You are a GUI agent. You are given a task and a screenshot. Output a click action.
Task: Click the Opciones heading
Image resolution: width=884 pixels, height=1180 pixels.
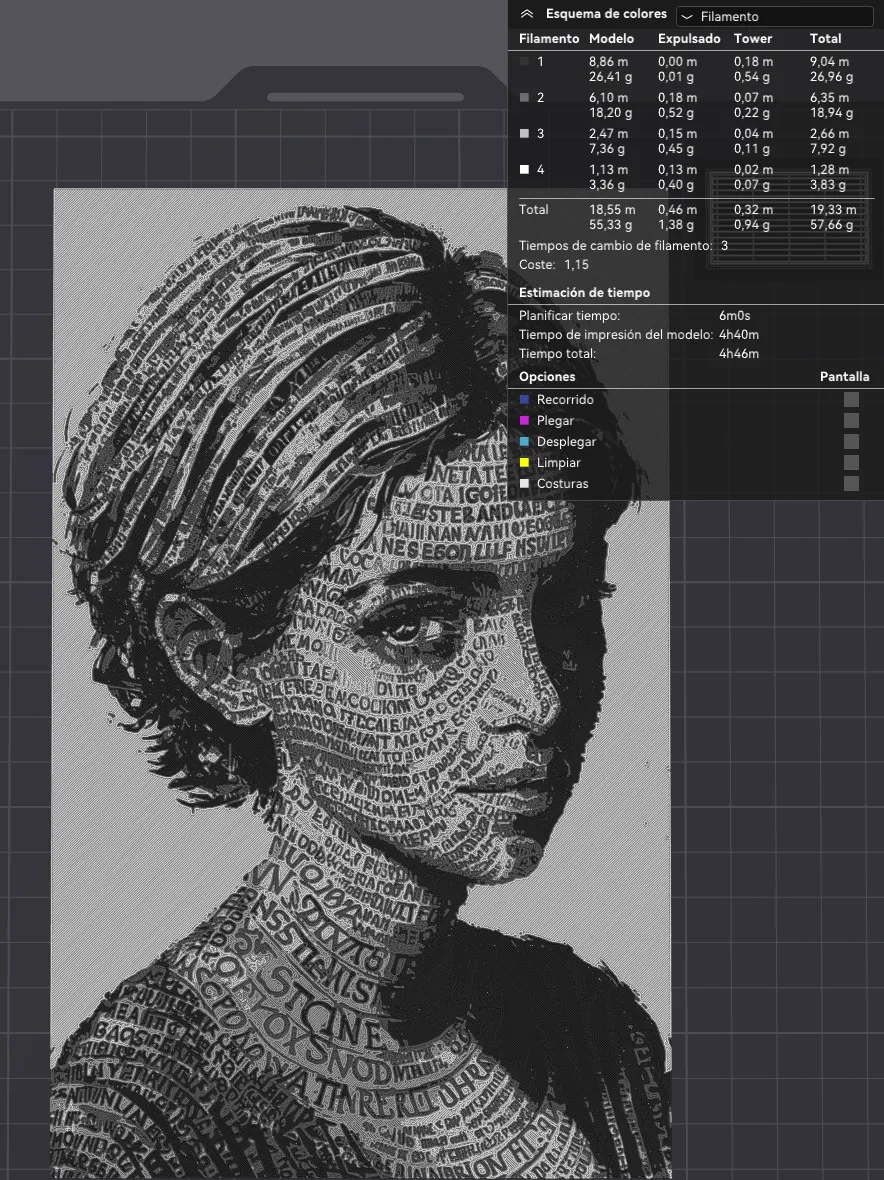547,377
